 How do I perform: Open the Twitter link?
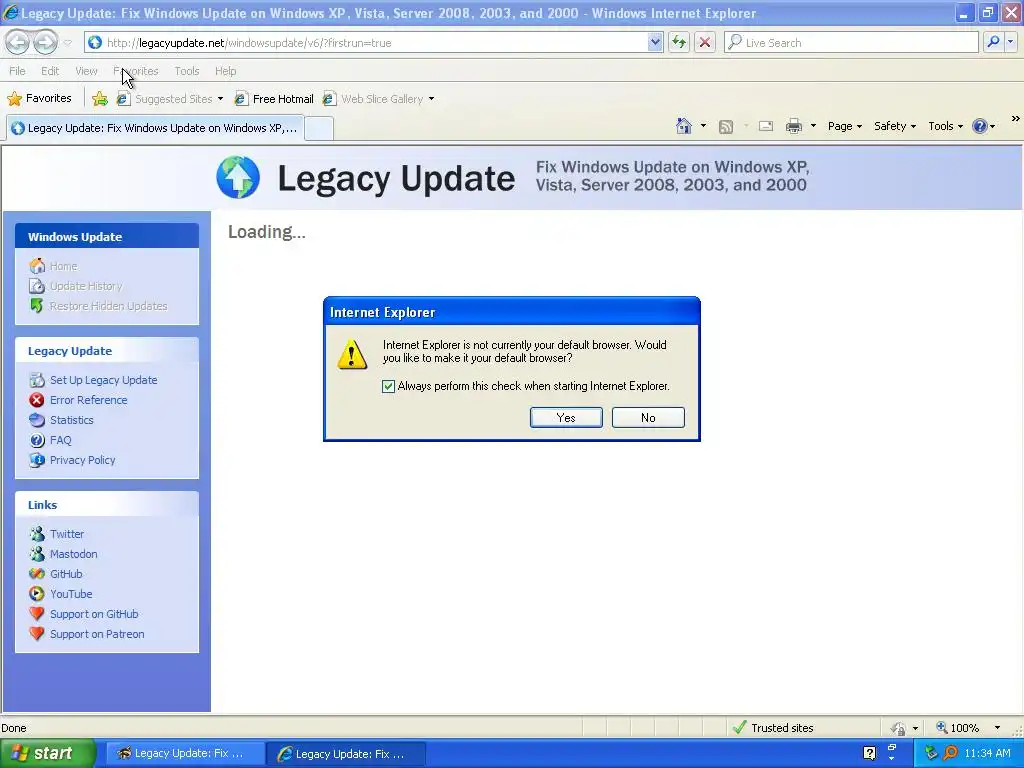click(x=67, y=534)
